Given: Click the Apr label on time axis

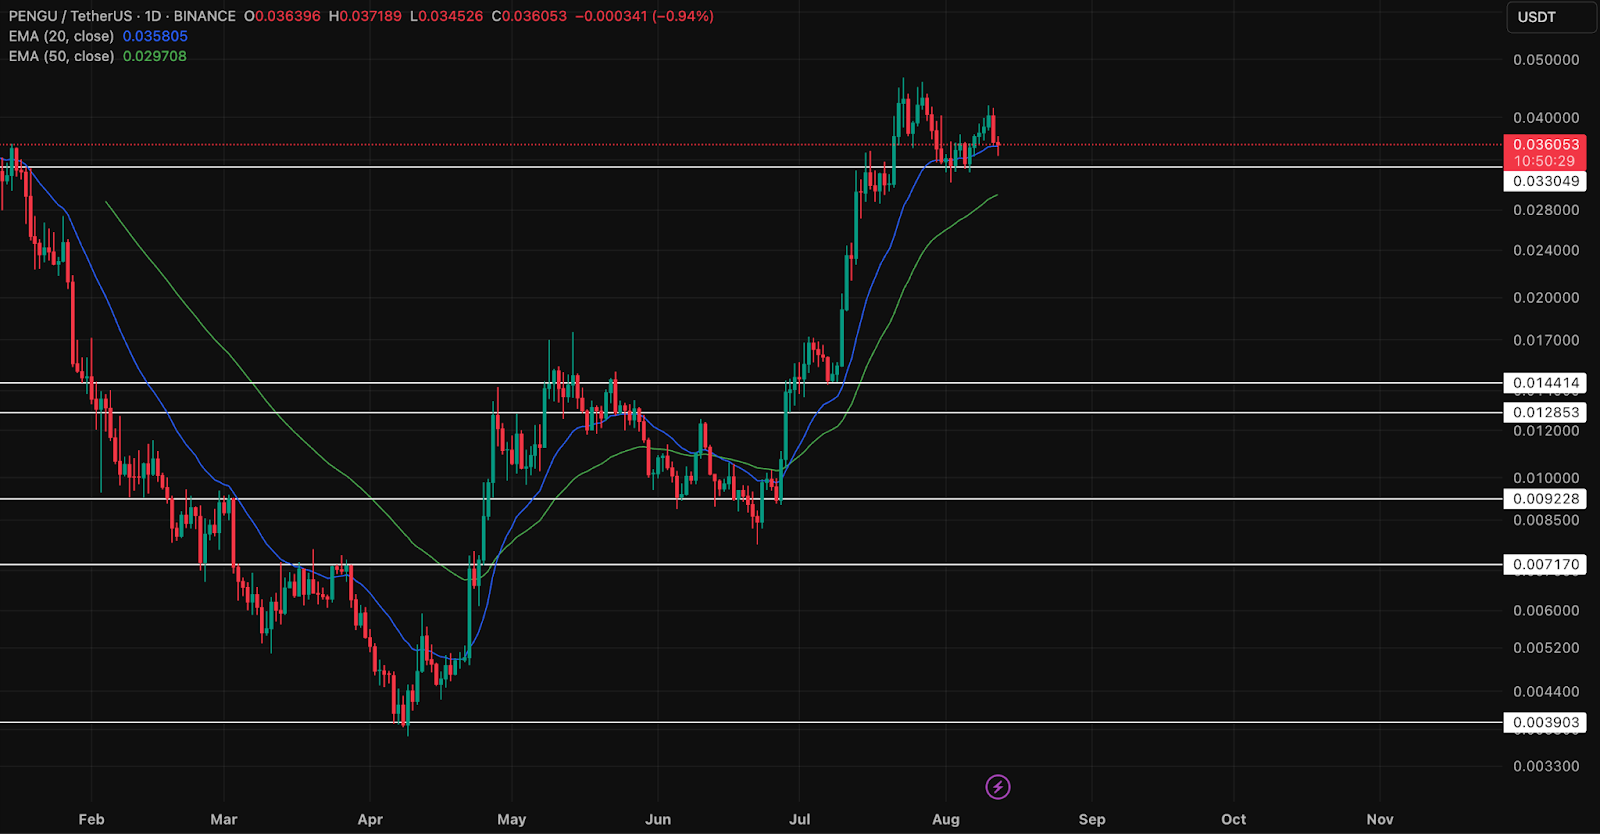Looking at the screenshot, I should (x=370, y=819).
